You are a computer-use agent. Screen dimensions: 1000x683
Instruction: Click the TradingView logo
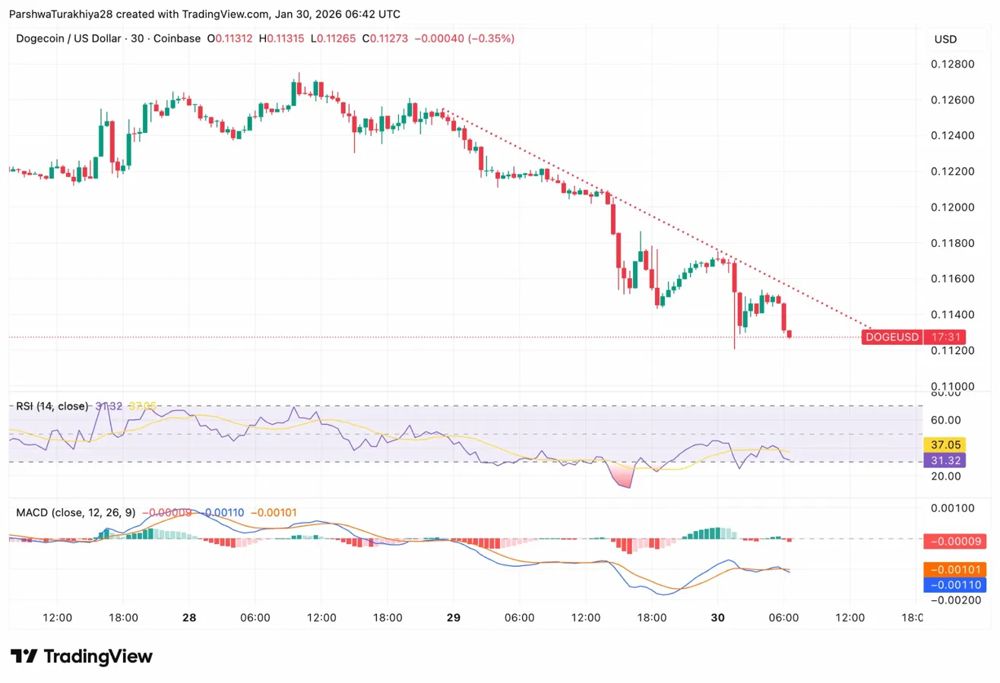point(83,656)
